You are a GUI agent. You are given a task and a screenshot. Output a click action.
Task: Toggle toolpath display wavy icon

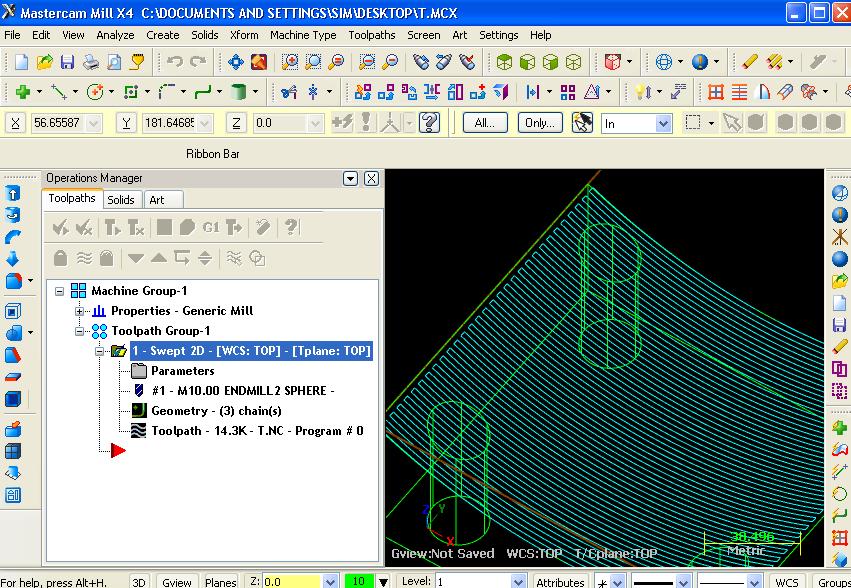84,258
